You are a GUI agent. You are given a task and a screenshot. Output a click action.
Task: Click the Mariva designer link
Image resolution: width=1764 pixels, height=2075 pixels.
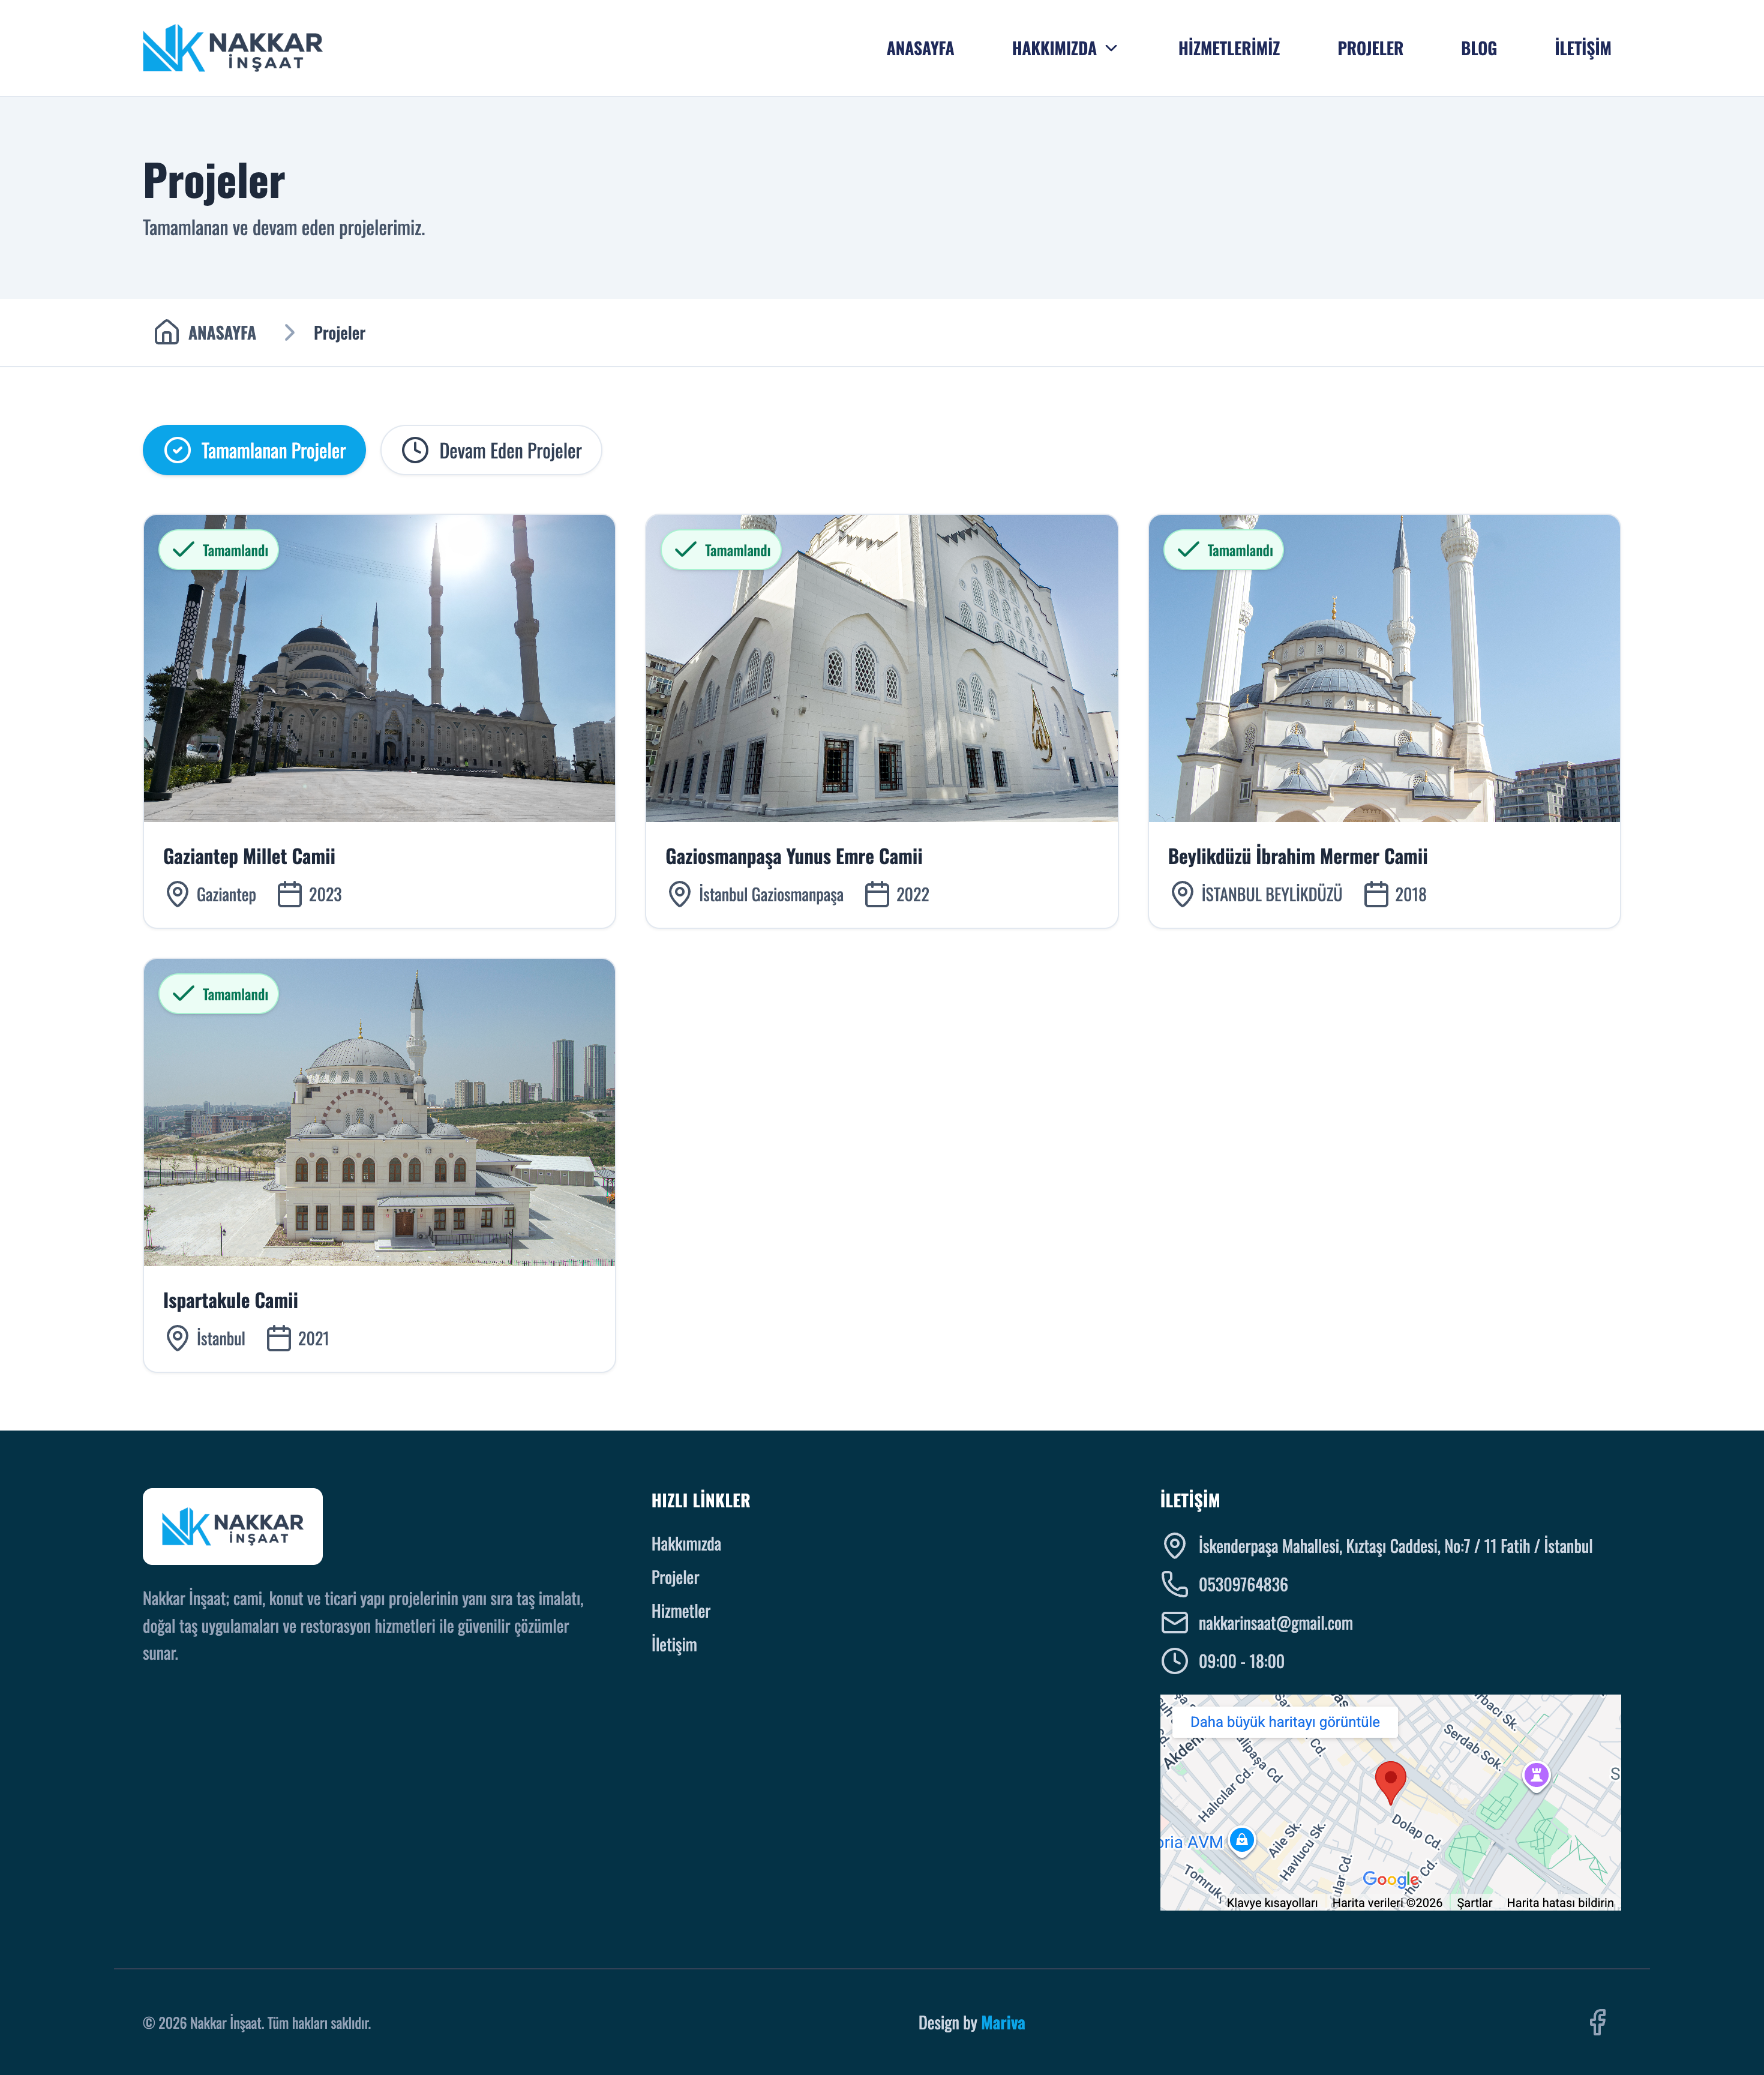point(1002,2022)
